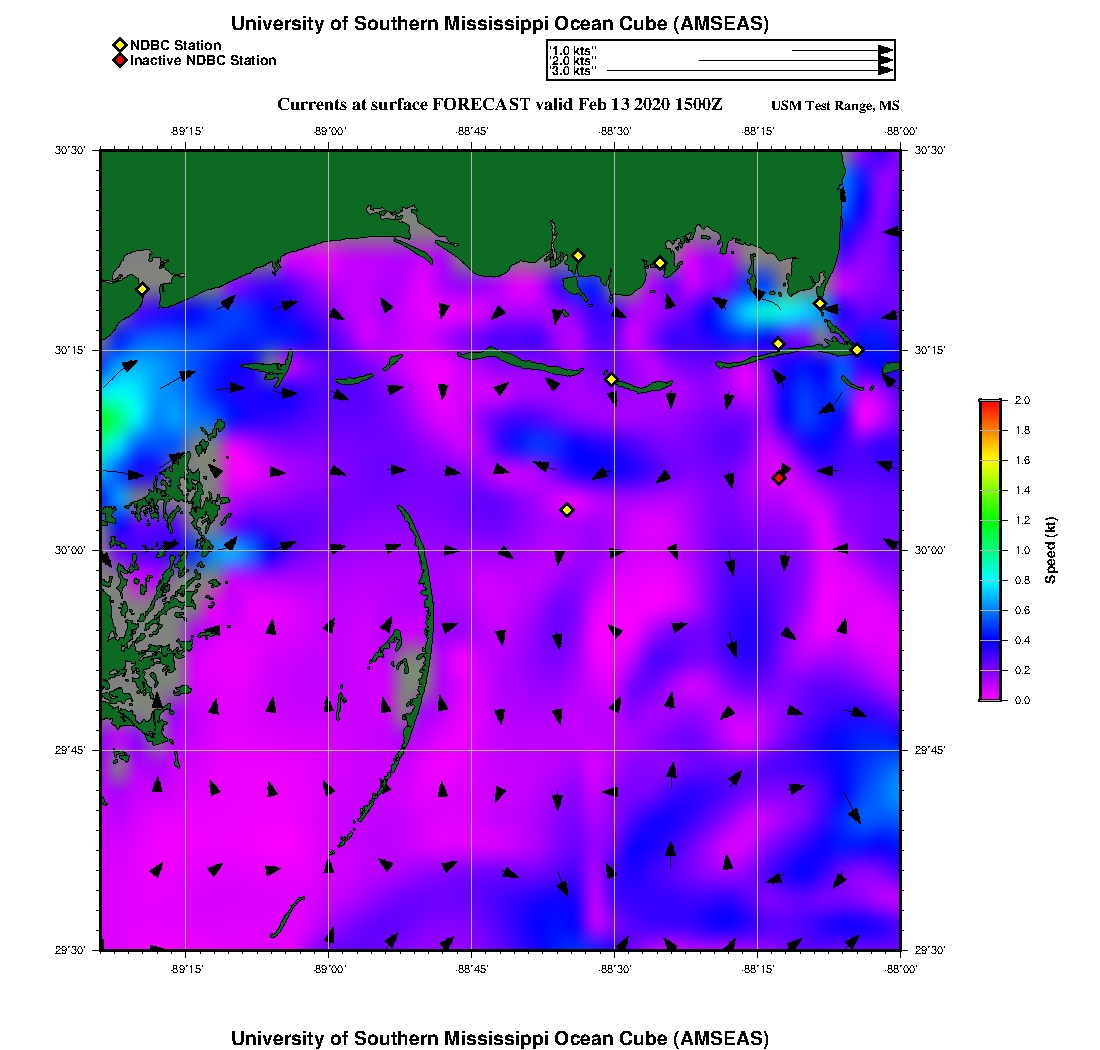
Task: Select the southernmost yellow NDBC station marker
Action: coord(567,510)
